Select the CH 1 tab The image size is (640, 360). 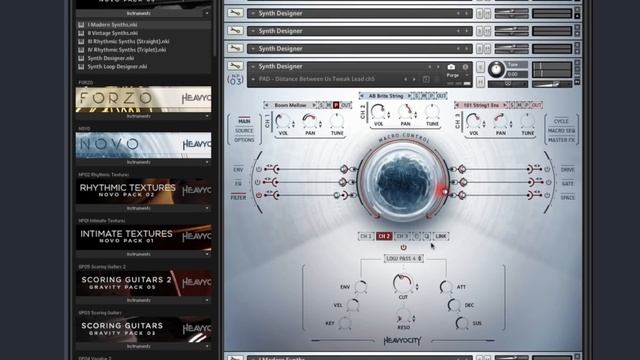click(x=366, y=236)
